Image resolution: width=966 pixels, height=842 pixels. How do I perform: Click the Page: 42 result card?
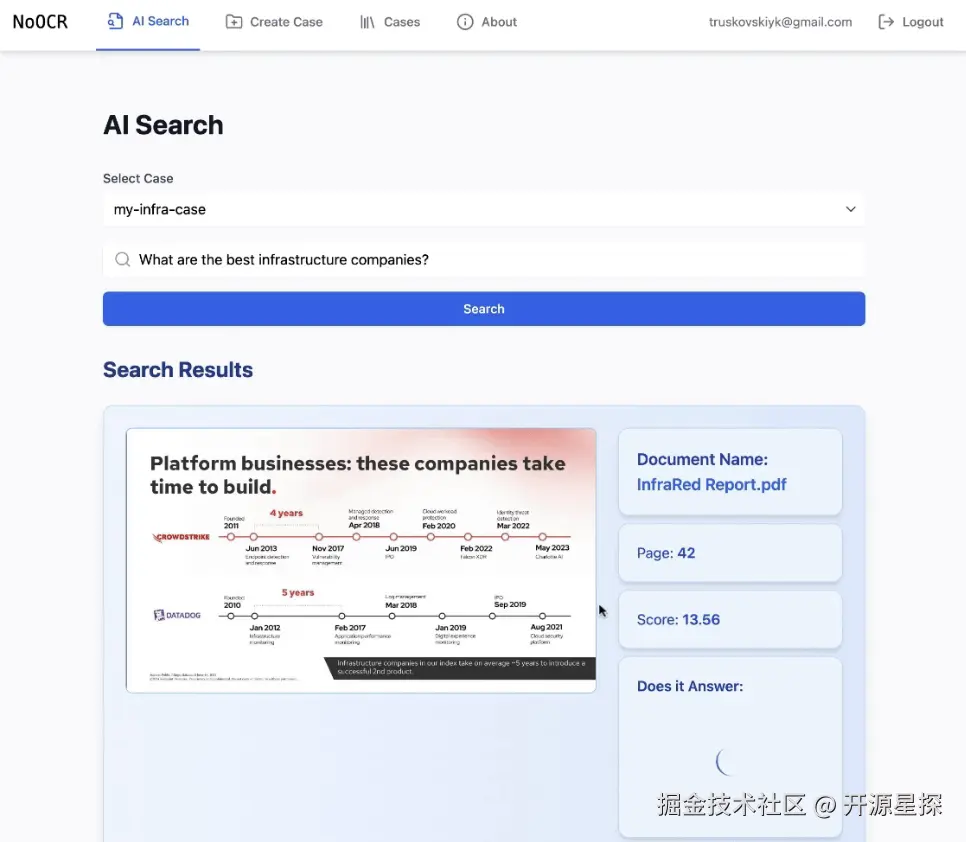point(730,553)
